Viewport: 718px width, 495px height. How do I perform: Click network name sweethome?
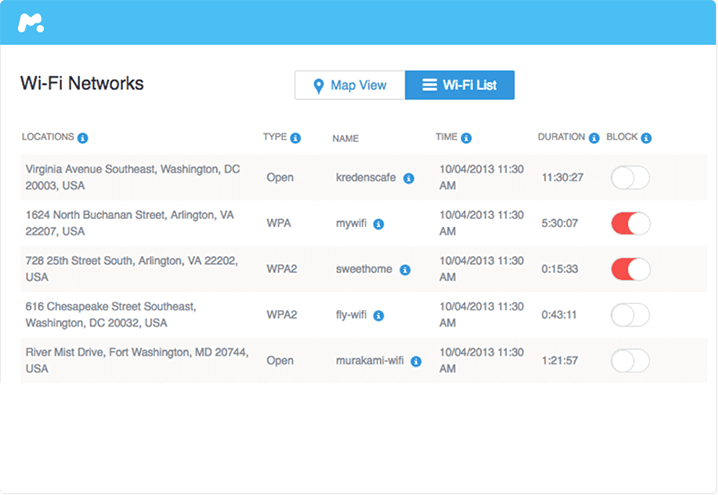pyautogui.click(x=364, y=269)
